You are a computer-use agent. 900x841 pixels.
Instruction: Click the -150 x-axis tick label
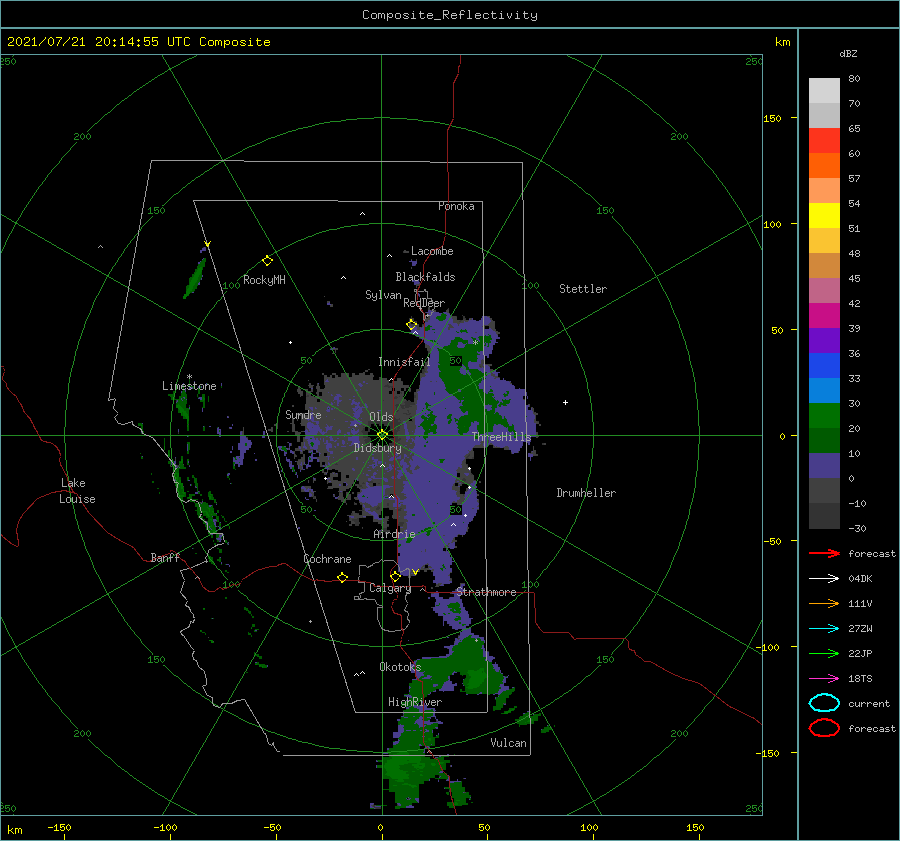click(59, 827)
